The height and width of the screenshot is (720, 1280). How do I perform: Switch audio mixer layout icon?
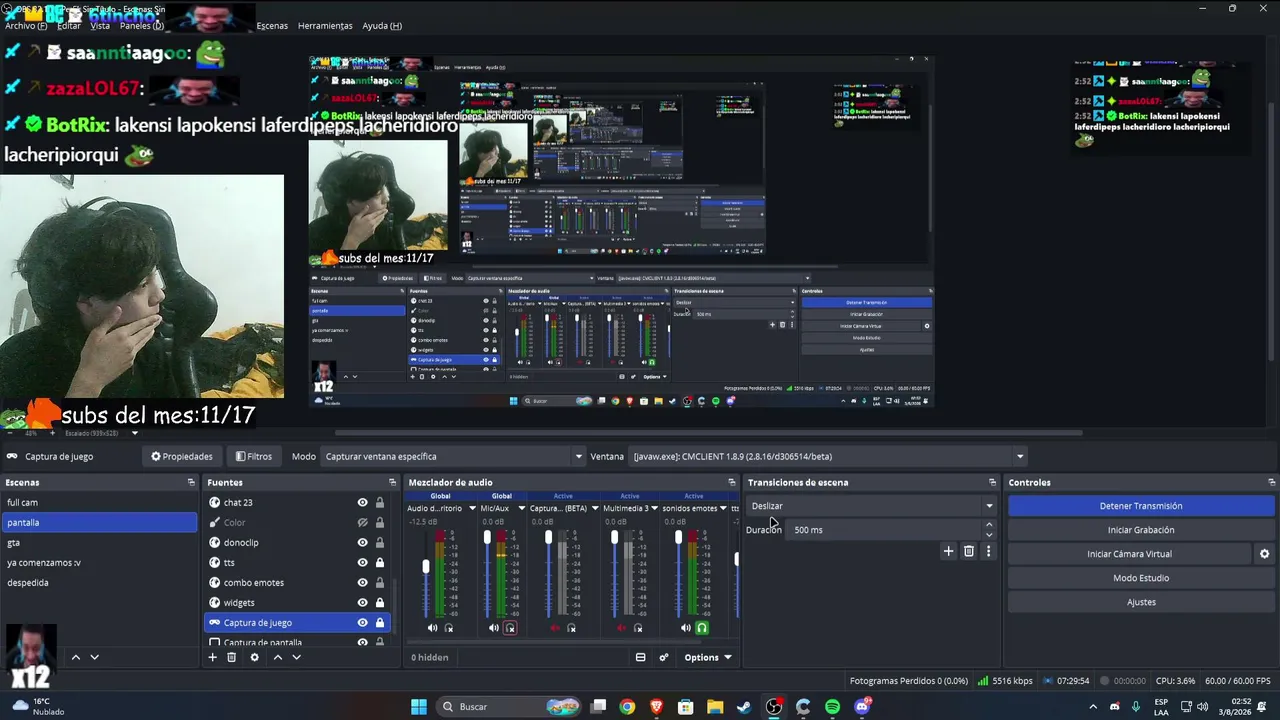pos(640,657)
